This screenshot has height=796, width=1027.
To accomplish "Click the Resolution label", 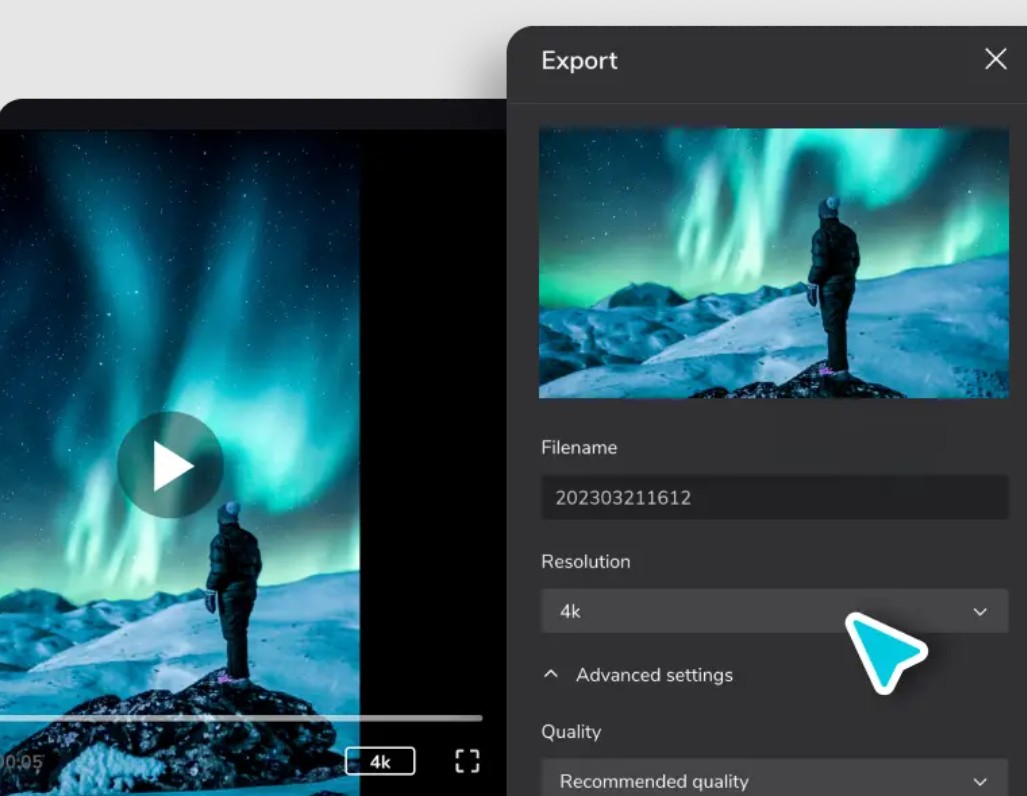I will (585, 561).
